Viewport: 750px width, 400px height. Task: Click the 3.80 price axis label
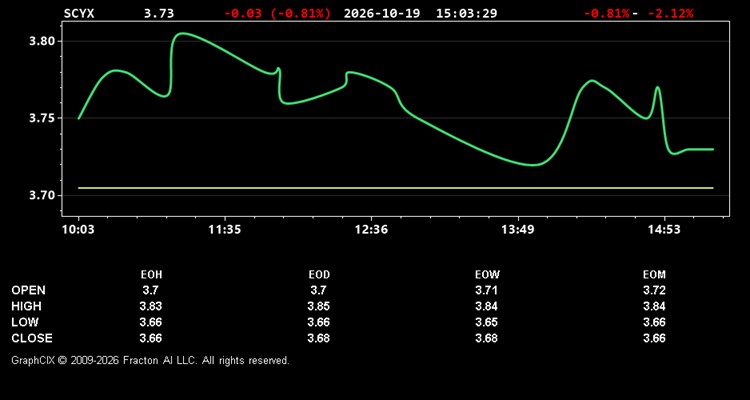(39, 41)
